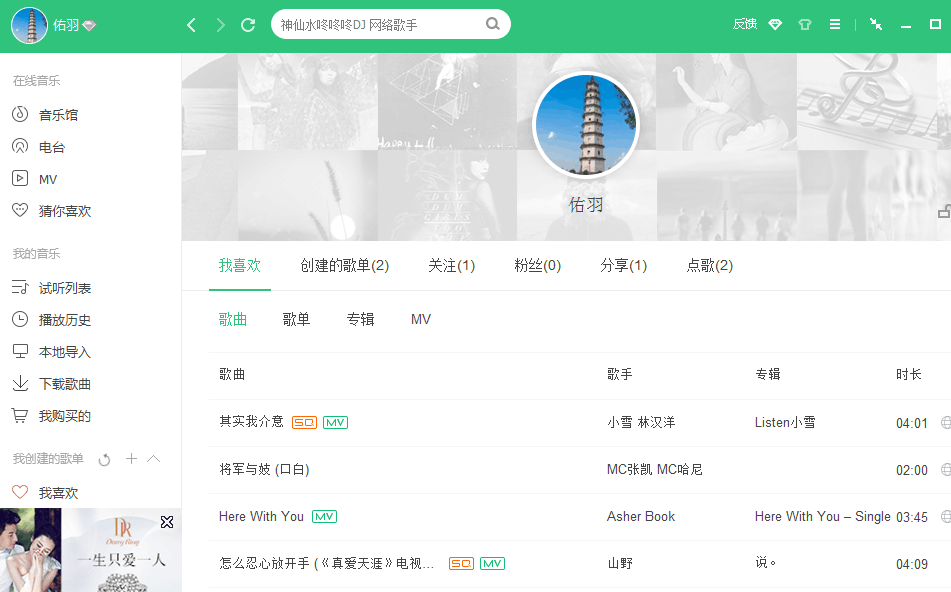This screenshot has width=951, height=592.
Task: Click the refresh icon in the top bar
Action: pos(248,25)
